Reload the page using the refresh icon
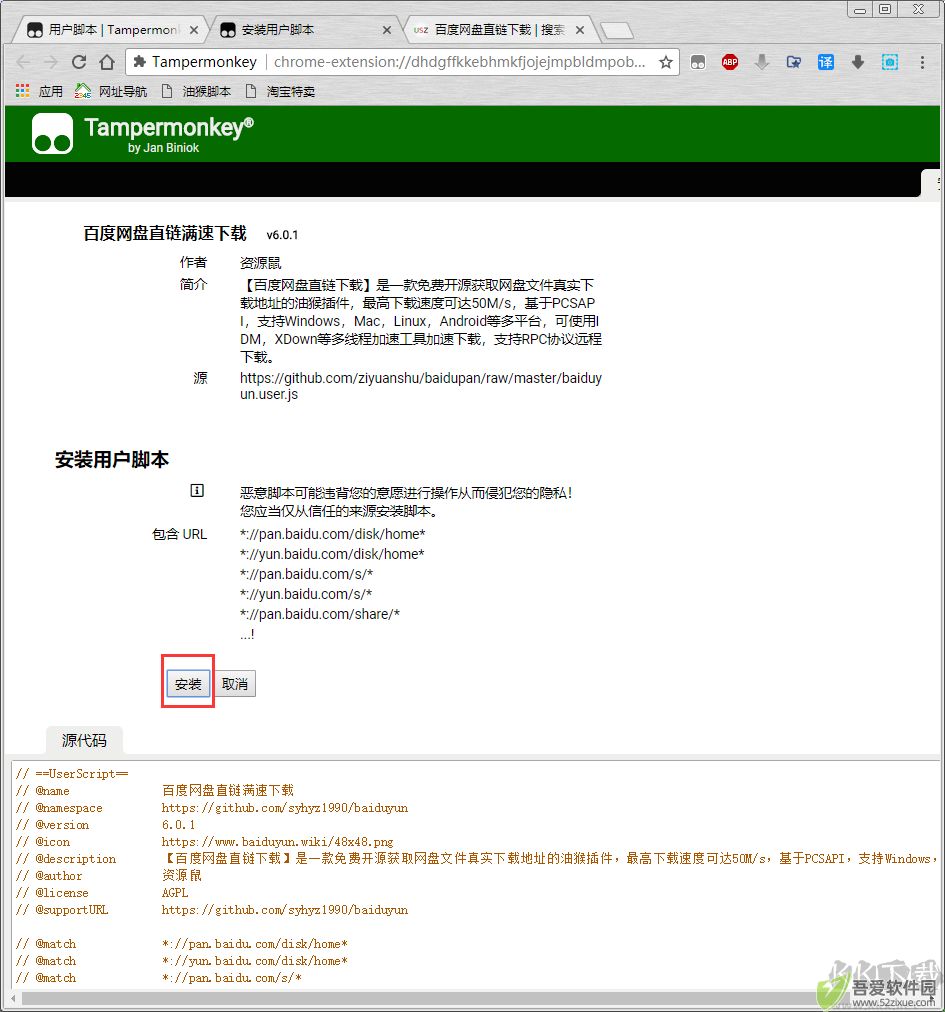 coord(79,63)
